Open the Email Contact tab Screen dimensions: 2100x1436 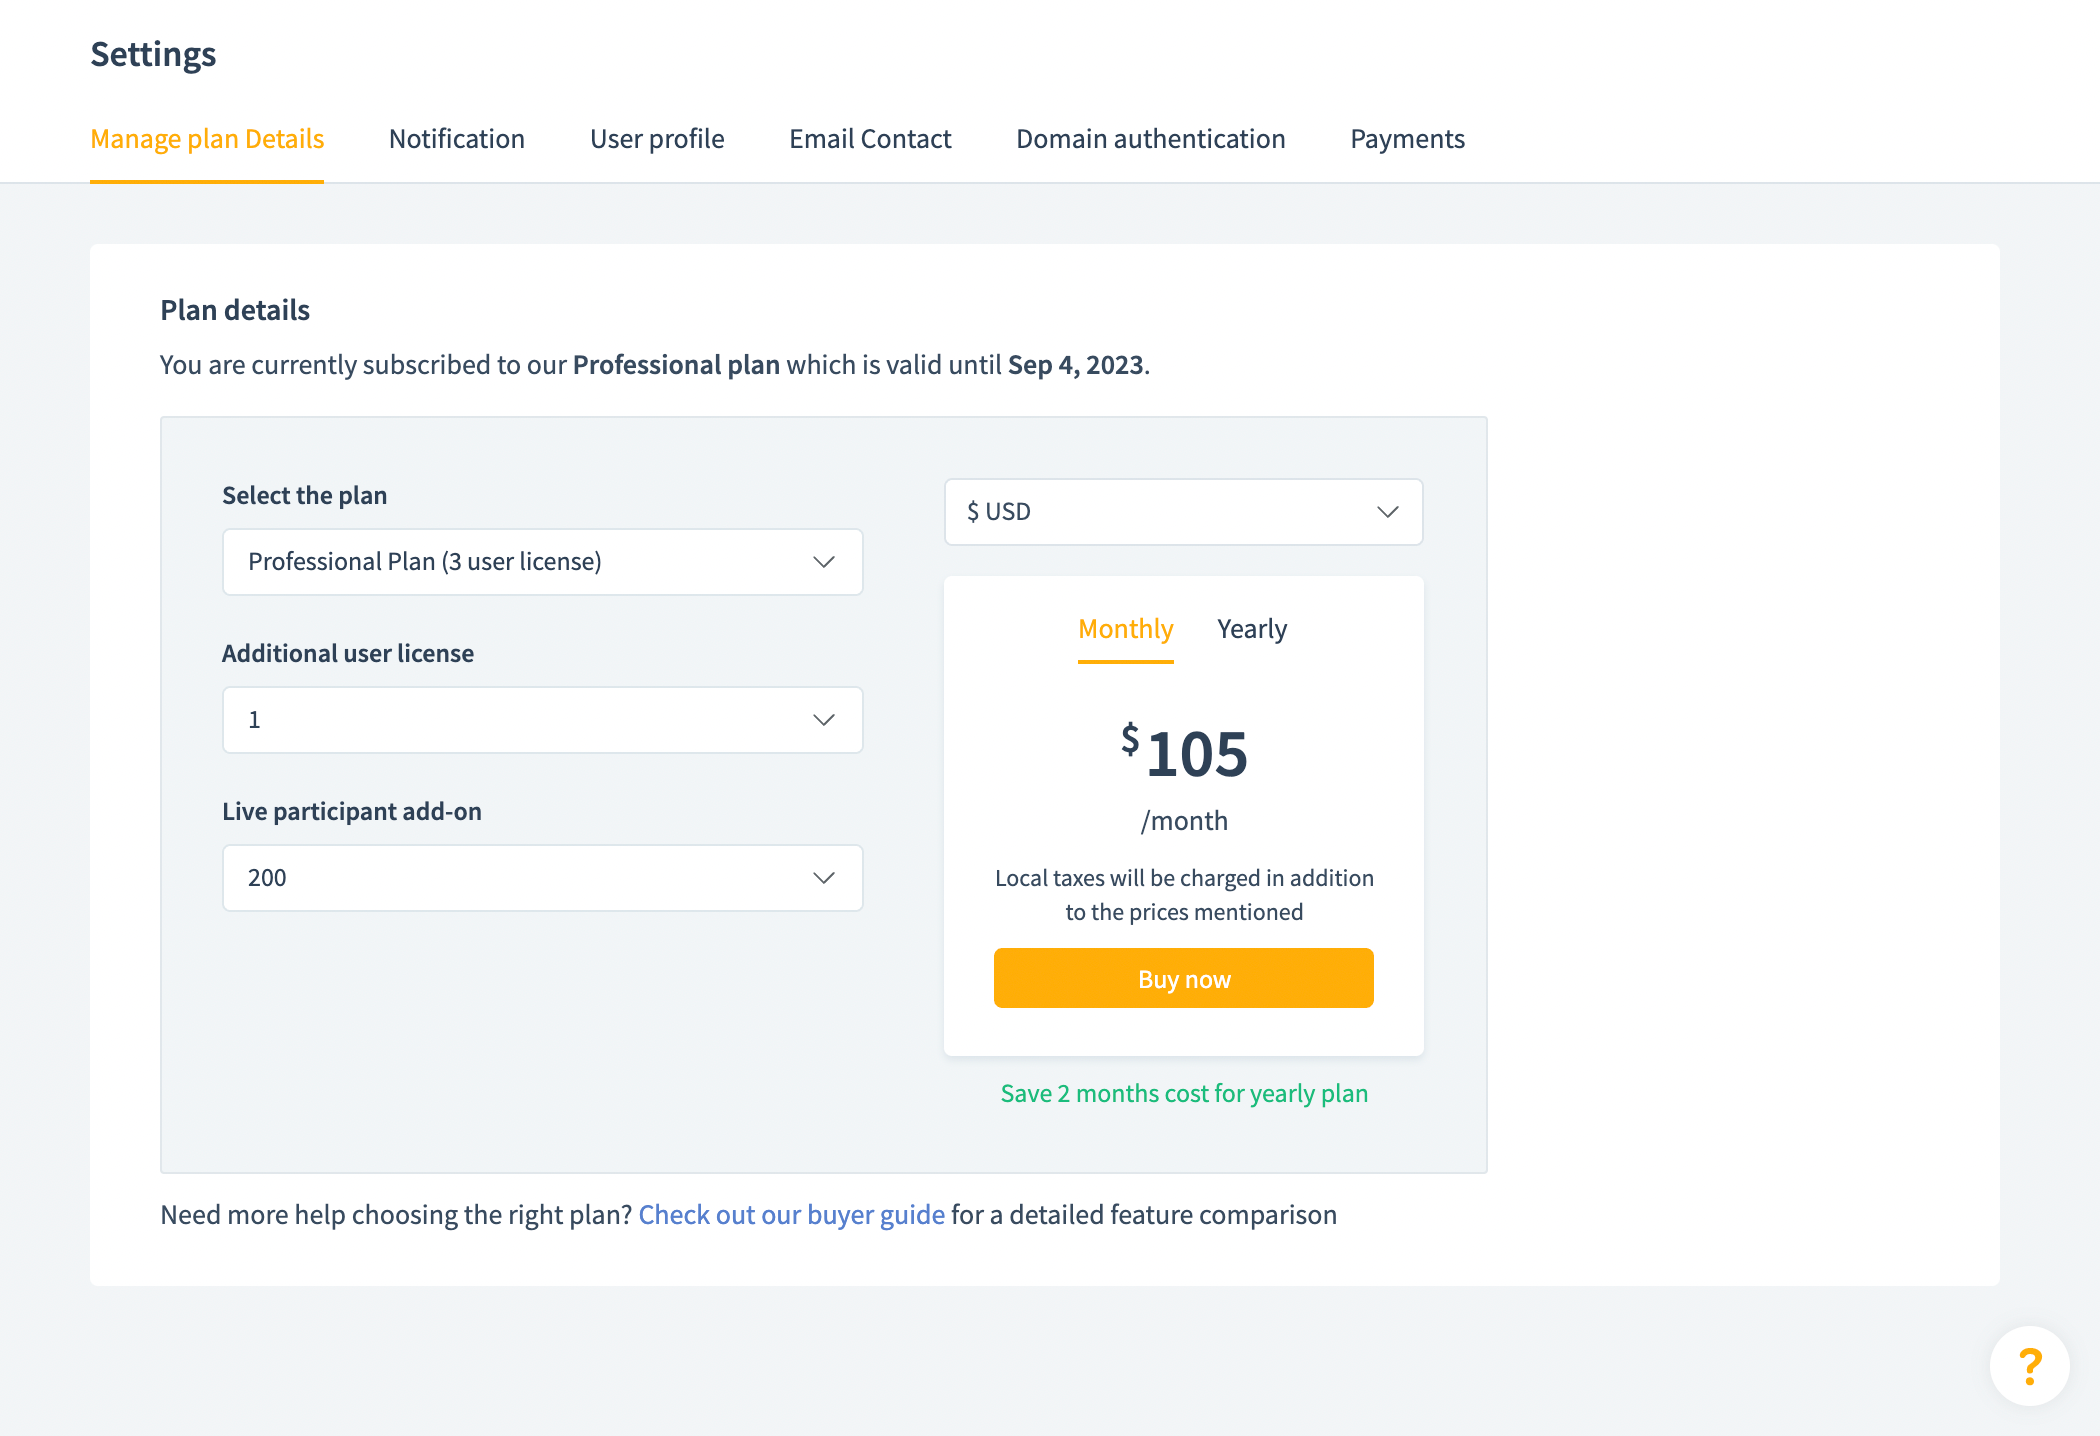(870, 139)
